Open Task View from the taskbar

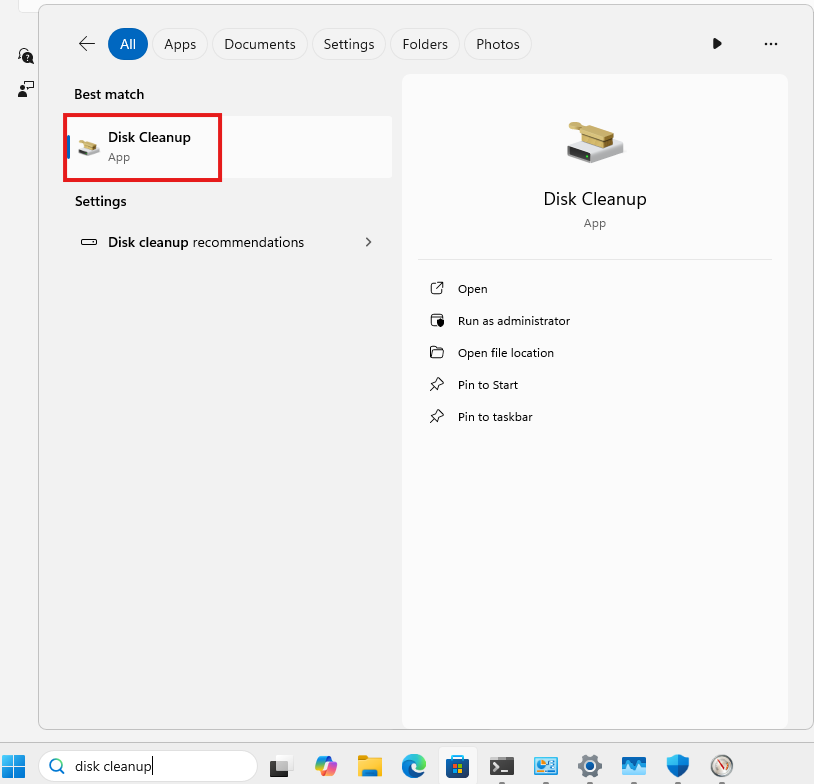click(x=281, y=766)
